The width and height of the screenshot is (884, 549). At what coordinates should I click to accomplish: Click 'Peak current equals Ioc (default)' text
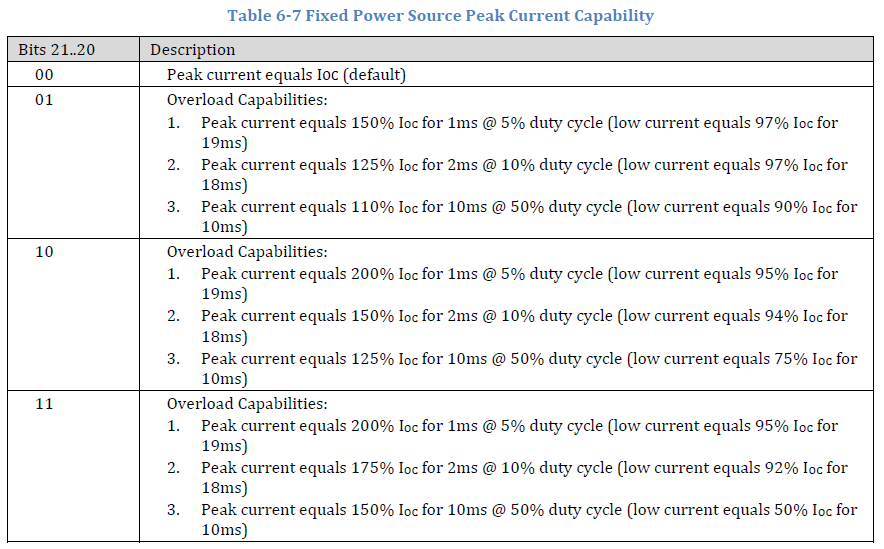coord(286,75)
